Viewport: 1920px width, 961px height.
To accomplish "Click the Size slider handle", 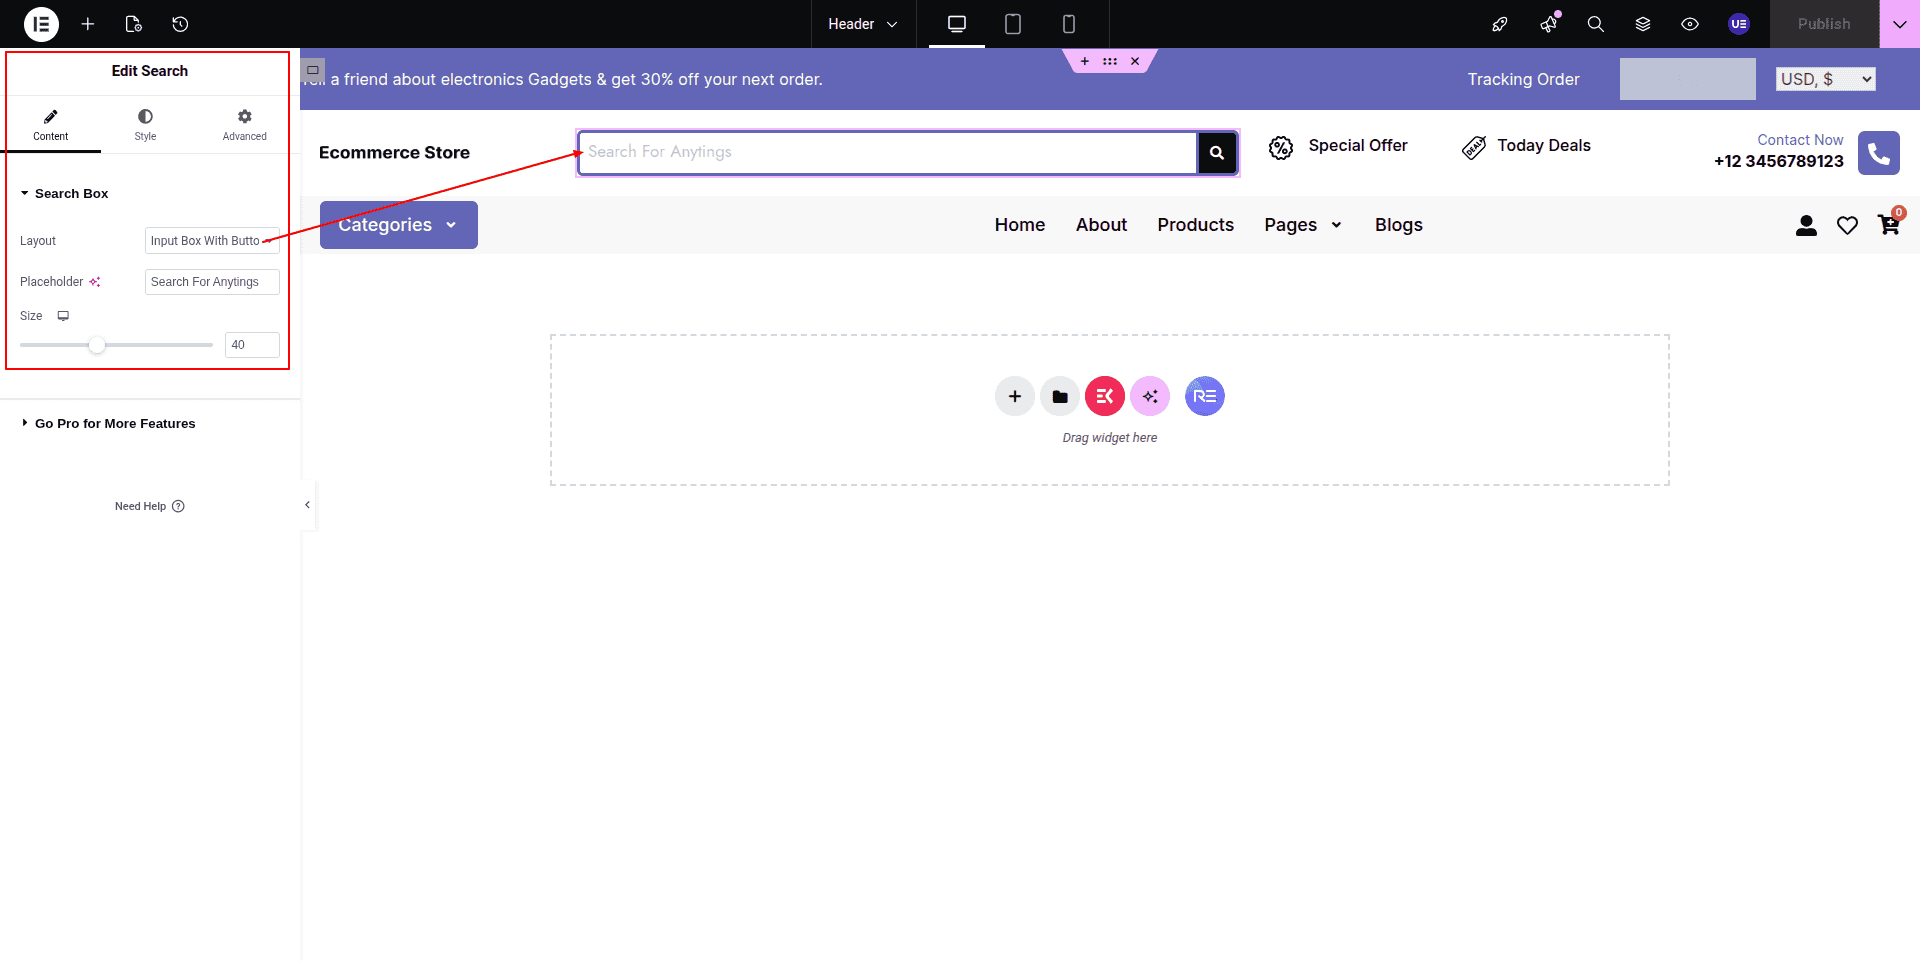I will point(97,345).
